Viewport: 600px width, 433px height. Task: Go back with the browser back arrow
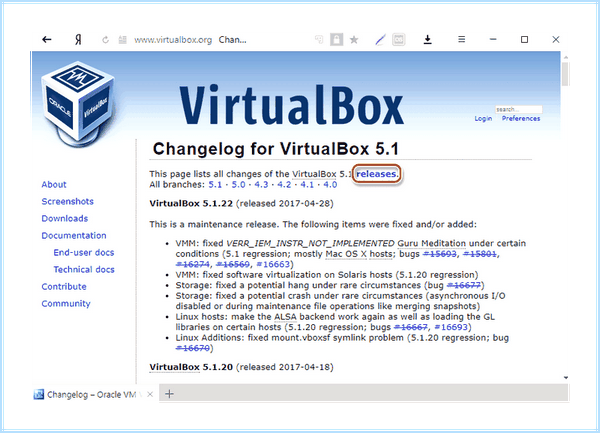coord(47,39)
